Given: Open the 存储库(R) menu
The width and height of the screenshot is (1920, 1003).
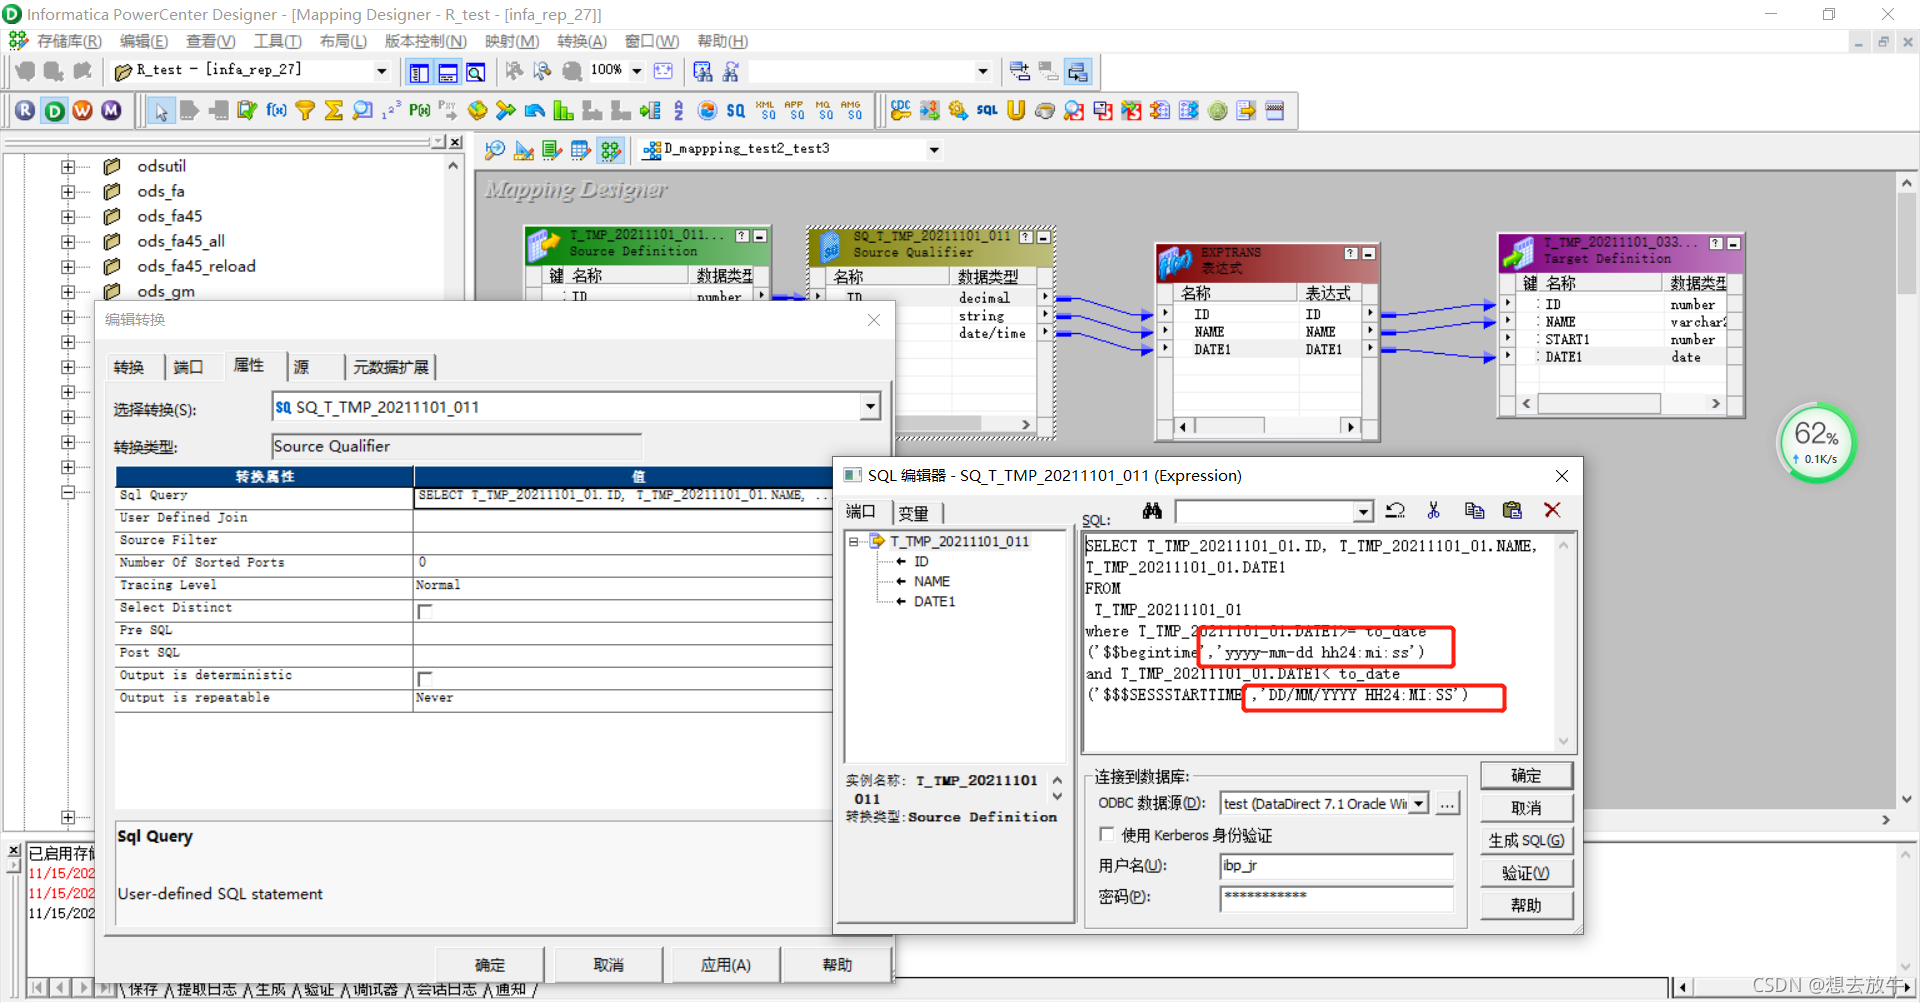Looking at the screenshot, I should (69, 41).
